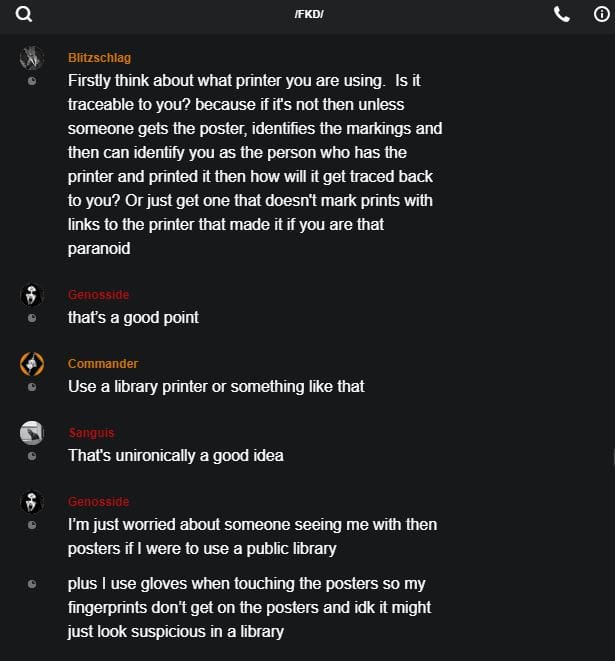615x661 pixels.
Task: Open the Blitzschlag username link
Action: point(99,58)
